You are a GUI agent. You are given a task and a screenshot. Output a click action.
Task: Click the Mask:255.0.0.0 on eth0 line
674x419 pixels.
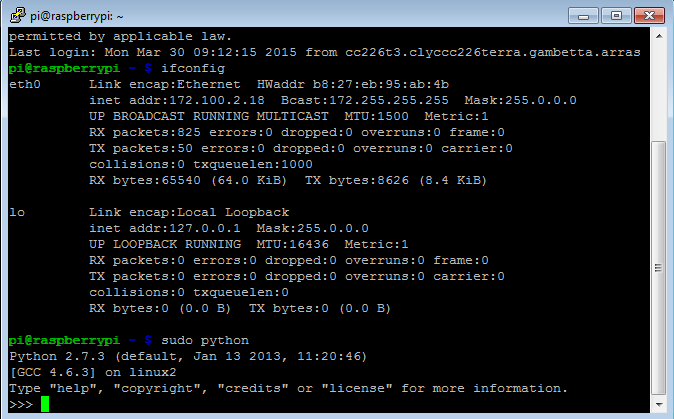pos(520,100)
